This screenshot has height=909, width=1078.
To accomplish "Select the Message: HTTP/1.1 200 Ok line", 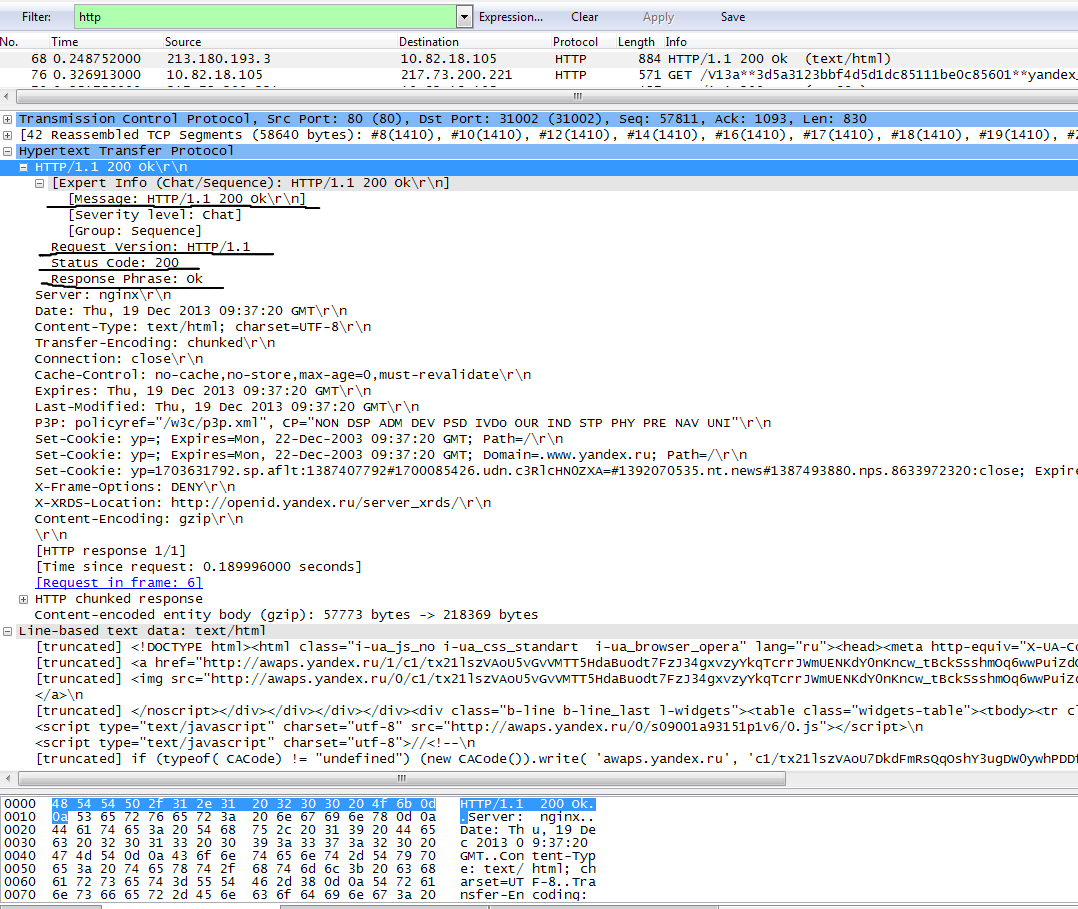I will point(186,199).
